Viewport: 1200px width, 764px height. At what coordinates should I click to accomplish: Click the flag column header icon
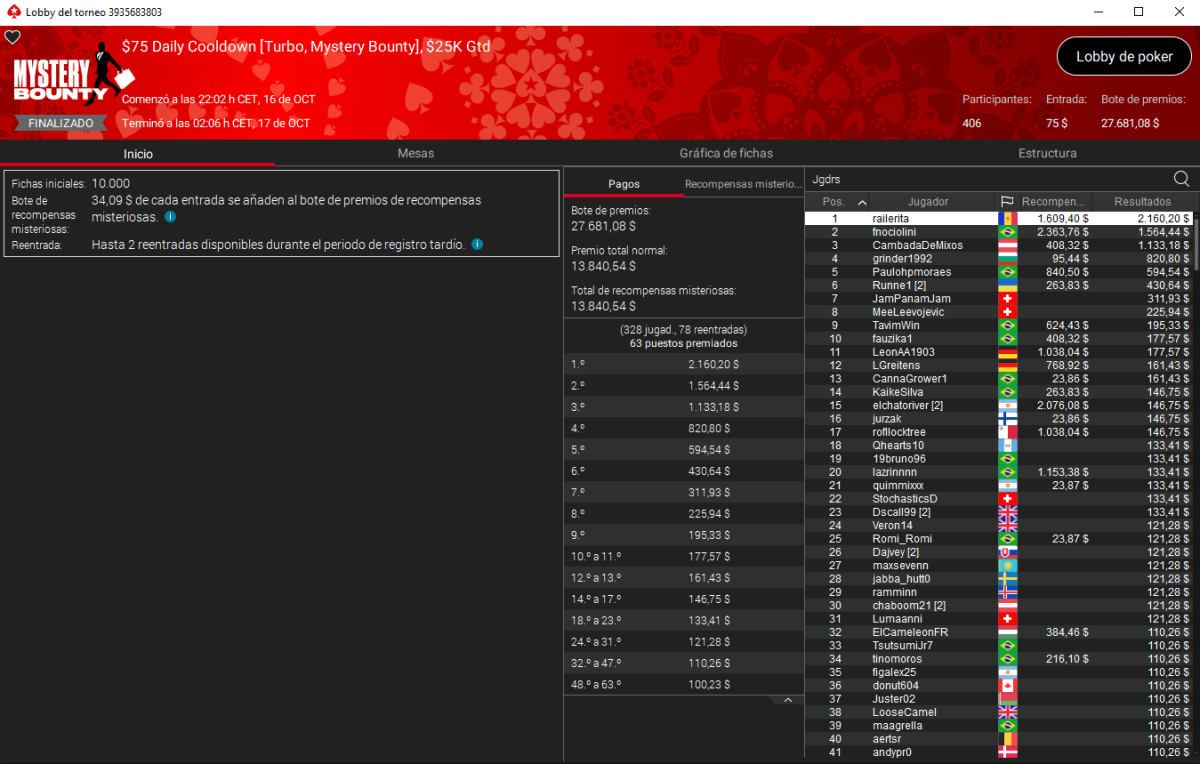(1006, 202)
